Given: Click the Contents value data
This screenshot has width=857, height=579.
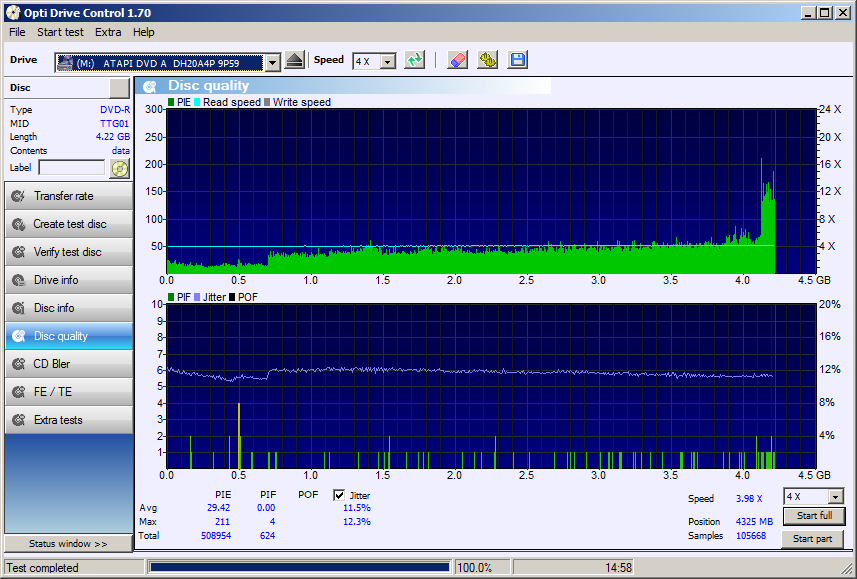Looking at the screenshot, I should (x=121, y=150).
